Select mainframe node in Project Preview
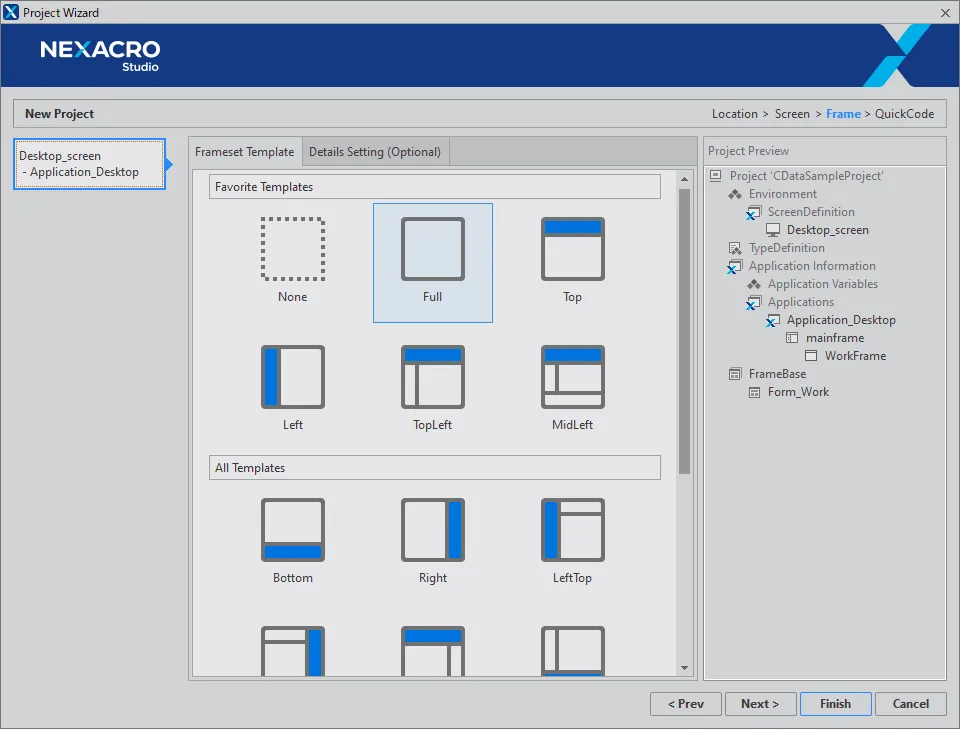Screen dimensions: 960x729 click(x=834, y=338)
